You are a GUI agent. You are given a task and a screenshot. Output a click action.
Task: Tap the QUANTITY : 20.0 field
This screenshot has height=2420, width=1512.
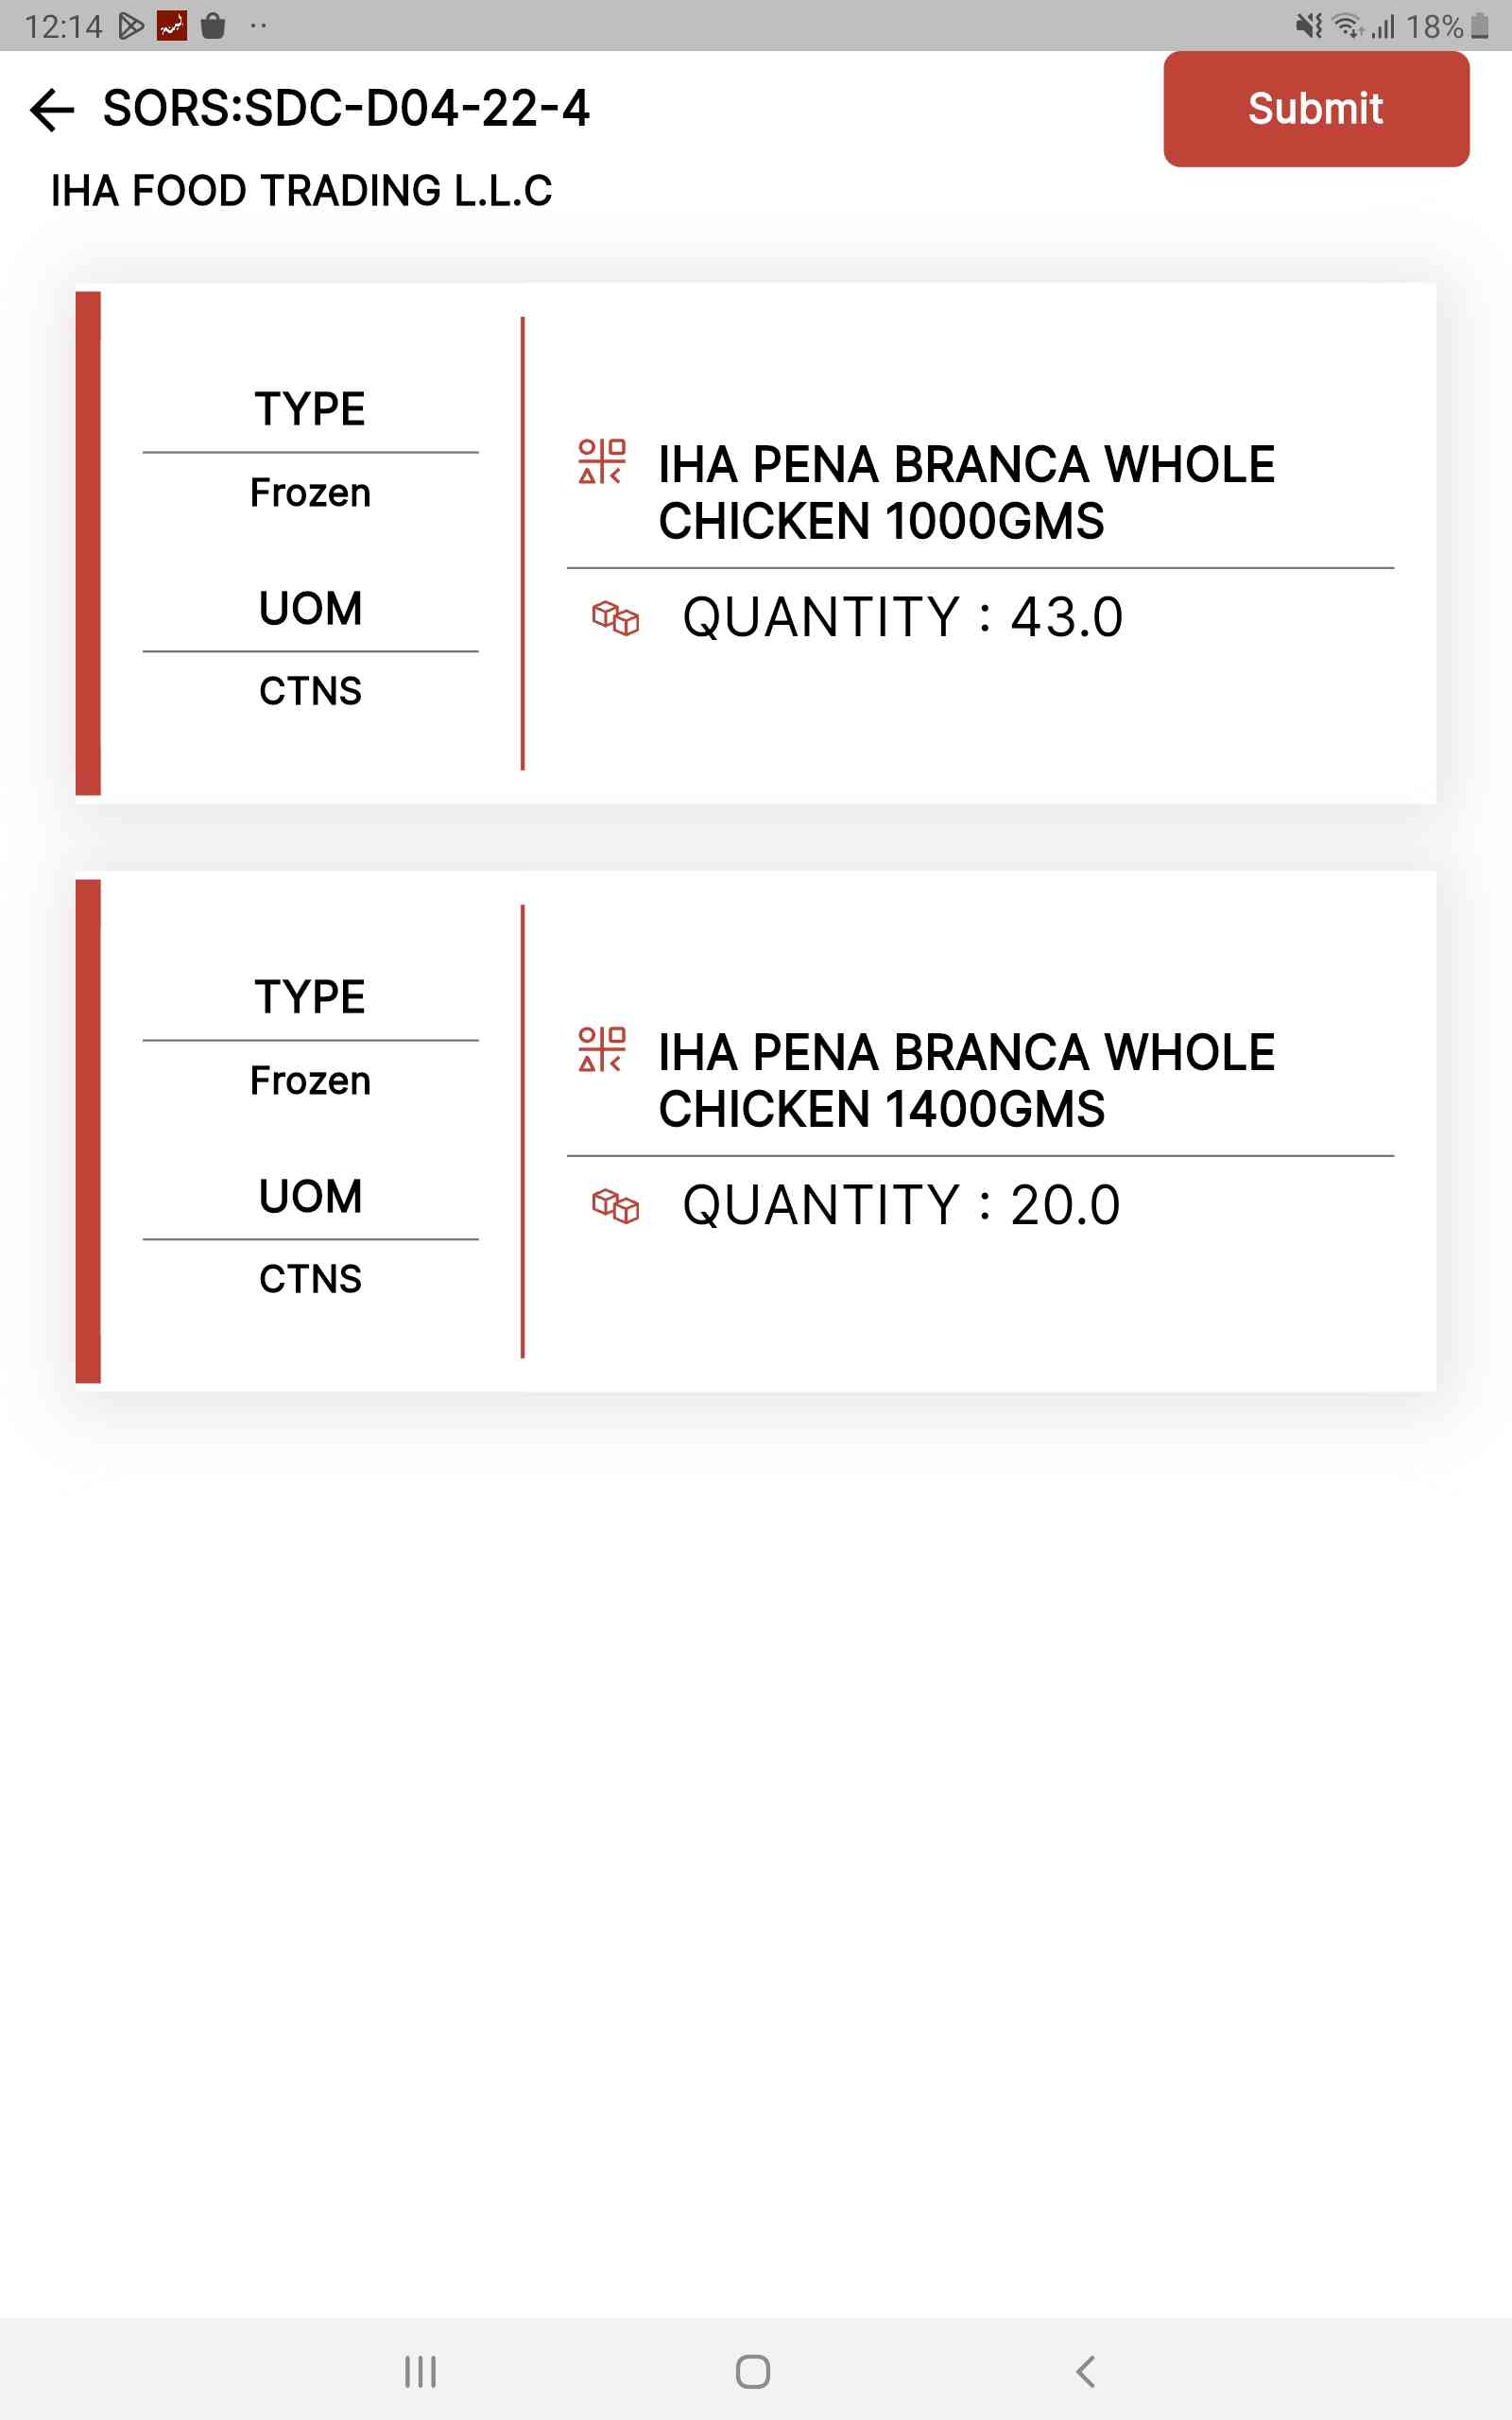(x=900, y=1205)
